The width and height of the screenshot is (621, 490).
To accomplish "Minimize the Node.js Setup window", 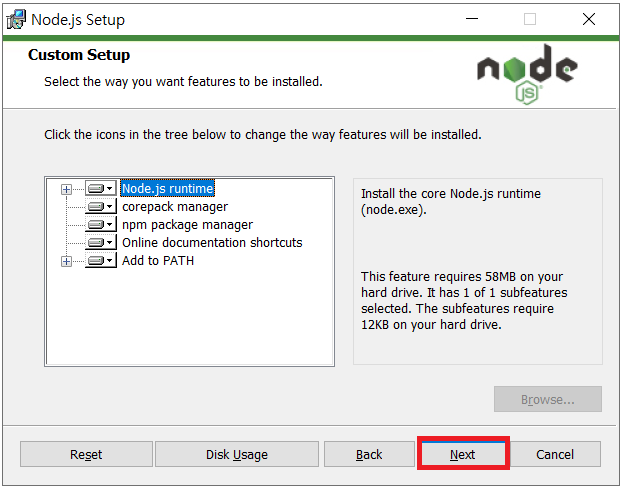I will point(472,19).
